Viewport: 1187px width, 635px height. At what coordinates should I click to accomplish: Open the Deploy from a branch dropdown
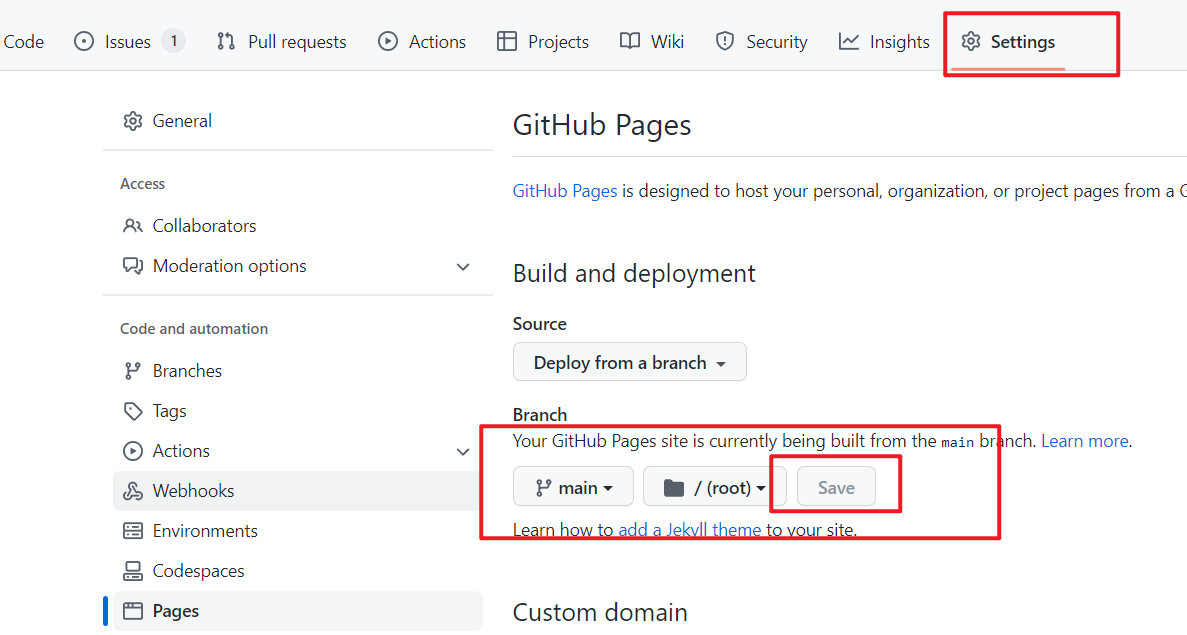click(630, 362)
